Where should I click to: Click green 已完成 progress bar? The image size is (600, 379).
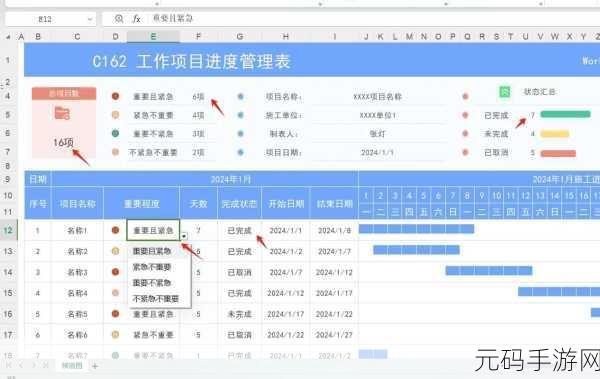tap(565, 114)
